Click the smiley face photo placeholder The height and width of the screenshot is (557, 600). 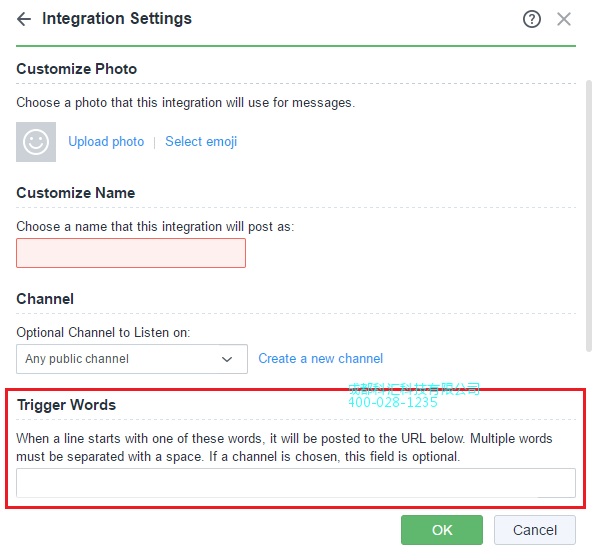(36, 142)
